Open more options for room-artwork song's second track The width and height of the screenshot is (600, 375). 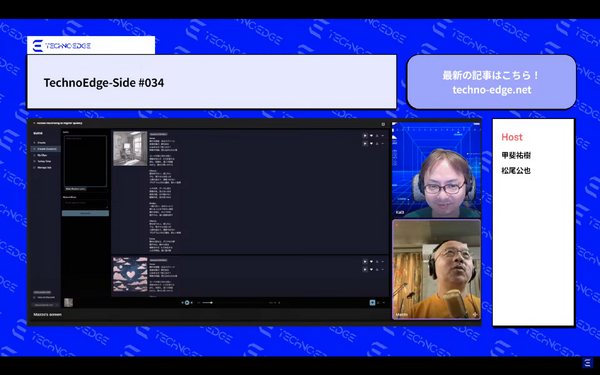pyautogui.click(x=383, y=143)
